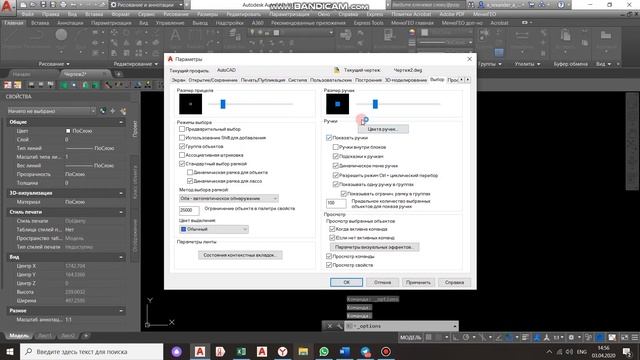This screenshot has width=640, height=360.
Task: Toggle Подсказки к ручкам checkbox
Action: [x=336, y=156]
